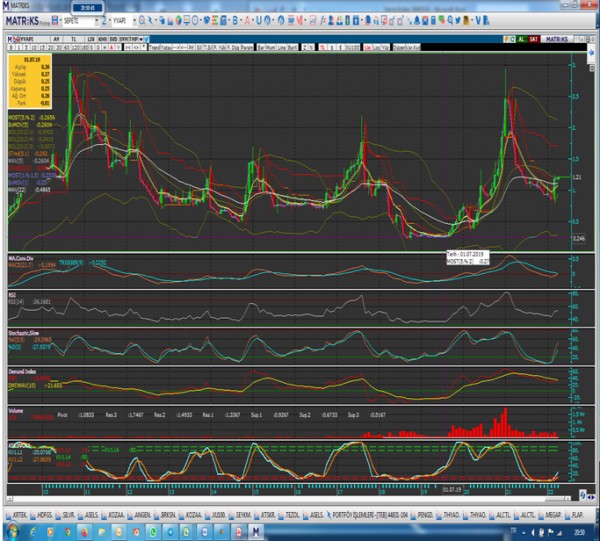Image resolution: width=600 pixels, height=541 pixels.
Task: Click the horizontal scrollbar right arrow
Action: click(567, 499)
